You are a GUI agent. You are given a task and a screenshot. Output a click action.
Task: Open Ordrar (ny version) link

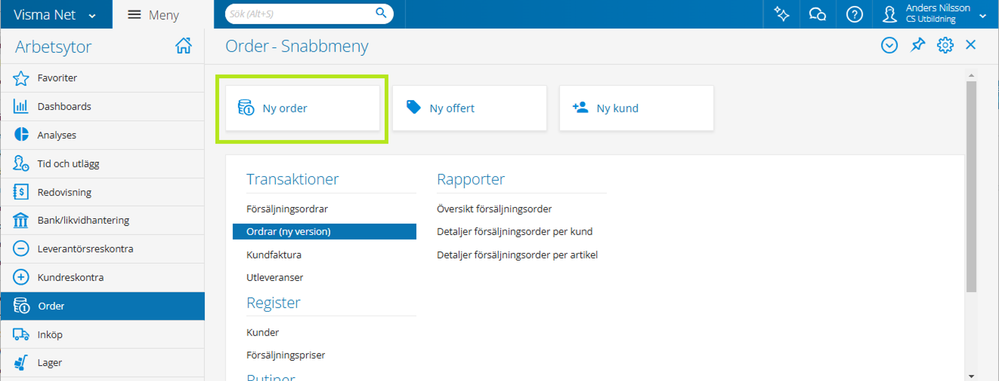324,232
